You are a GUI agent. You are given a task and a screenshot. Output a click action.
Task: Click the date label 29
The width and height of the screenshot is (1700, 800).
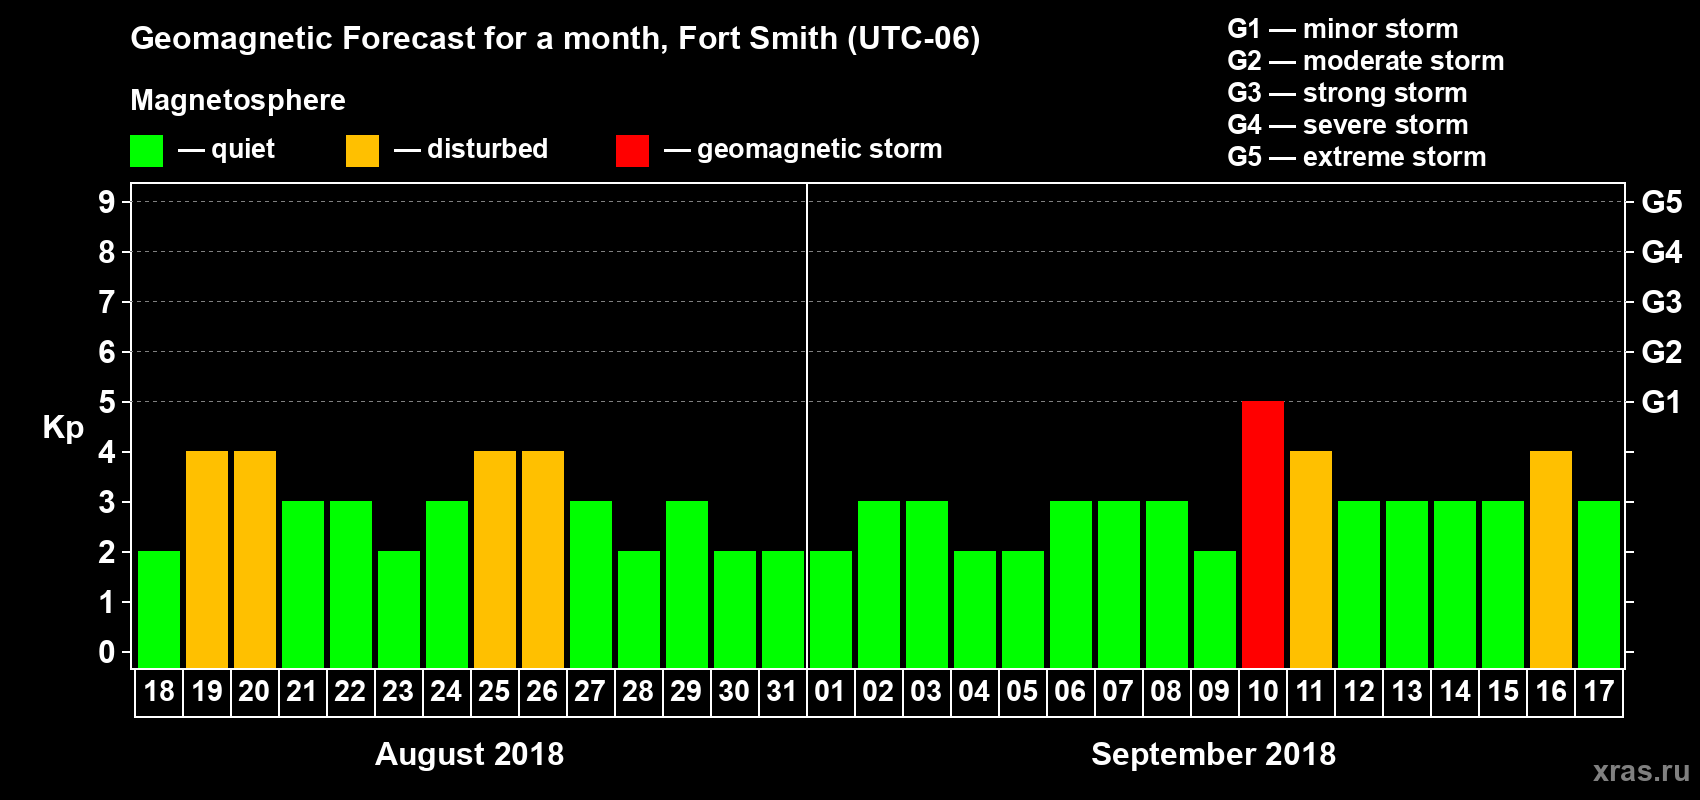686,692
